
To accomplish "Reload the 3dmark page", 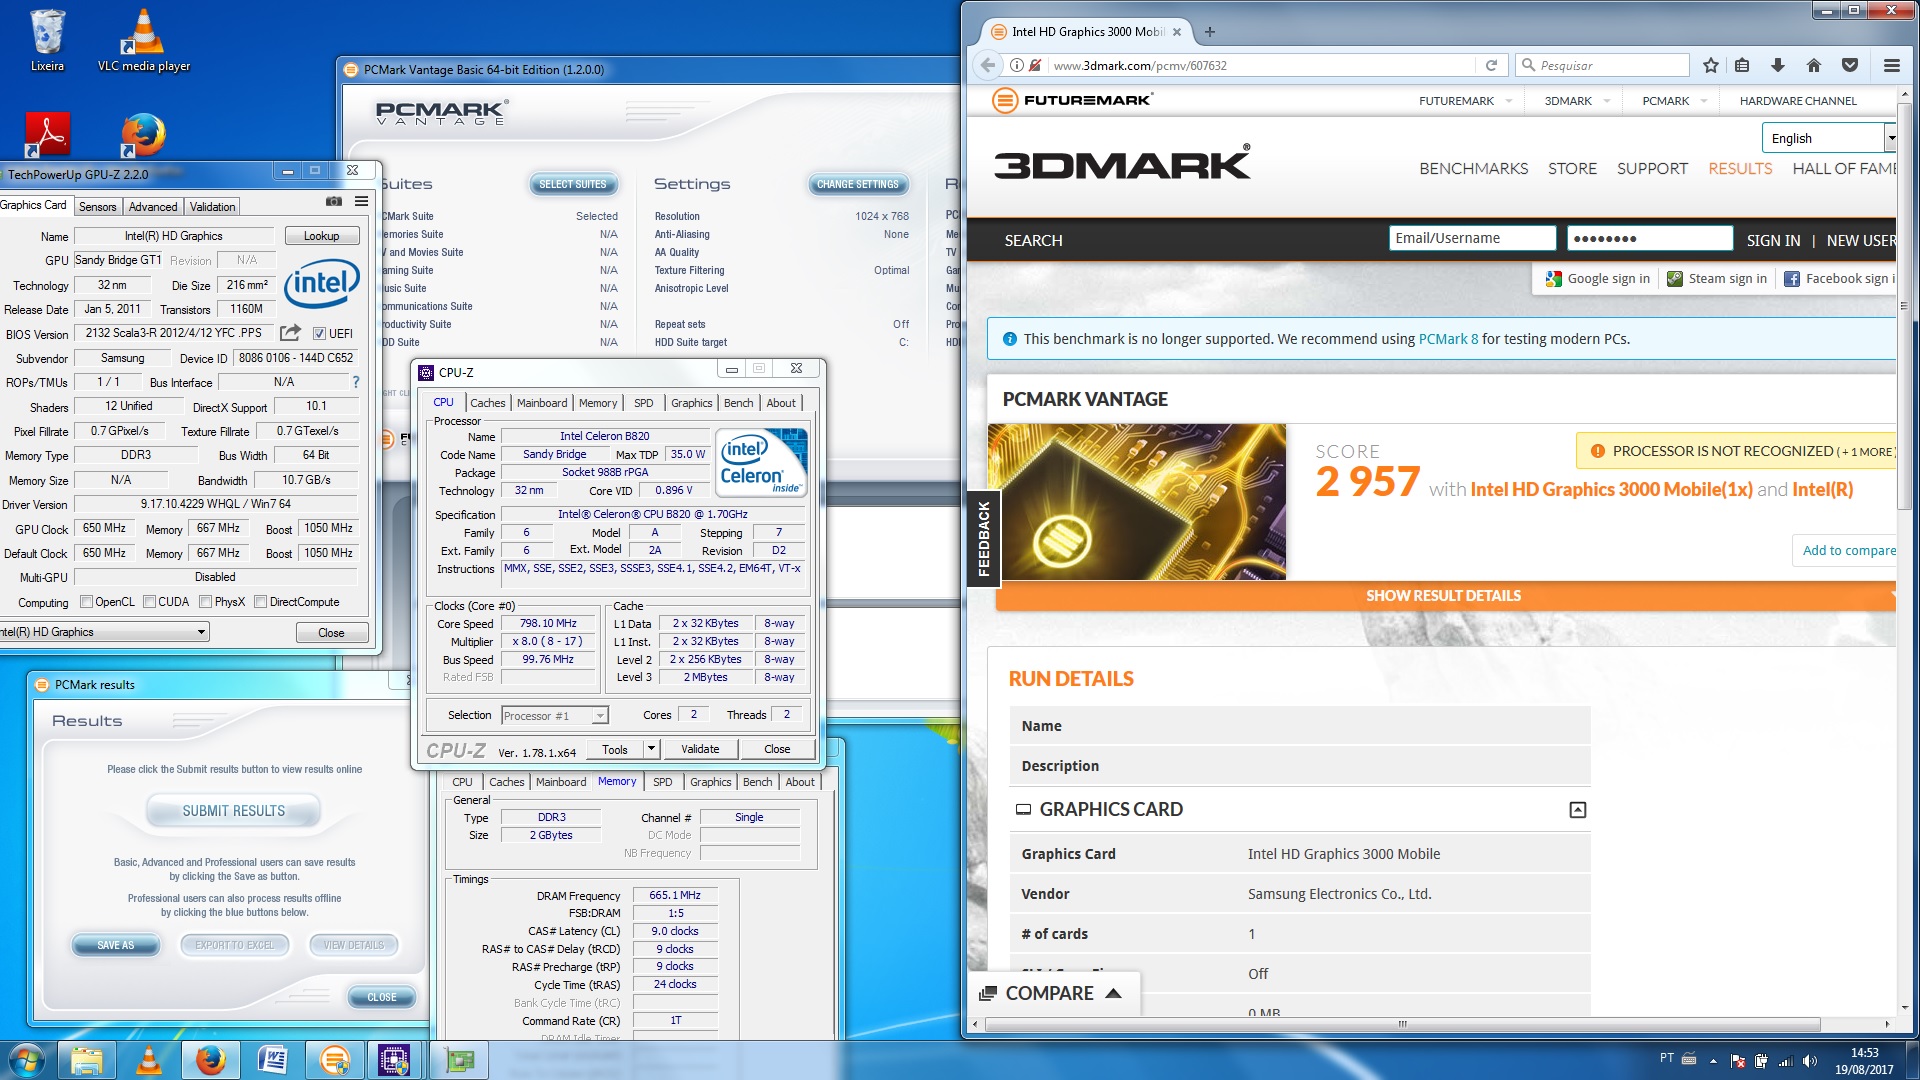I will (1491, 65).
